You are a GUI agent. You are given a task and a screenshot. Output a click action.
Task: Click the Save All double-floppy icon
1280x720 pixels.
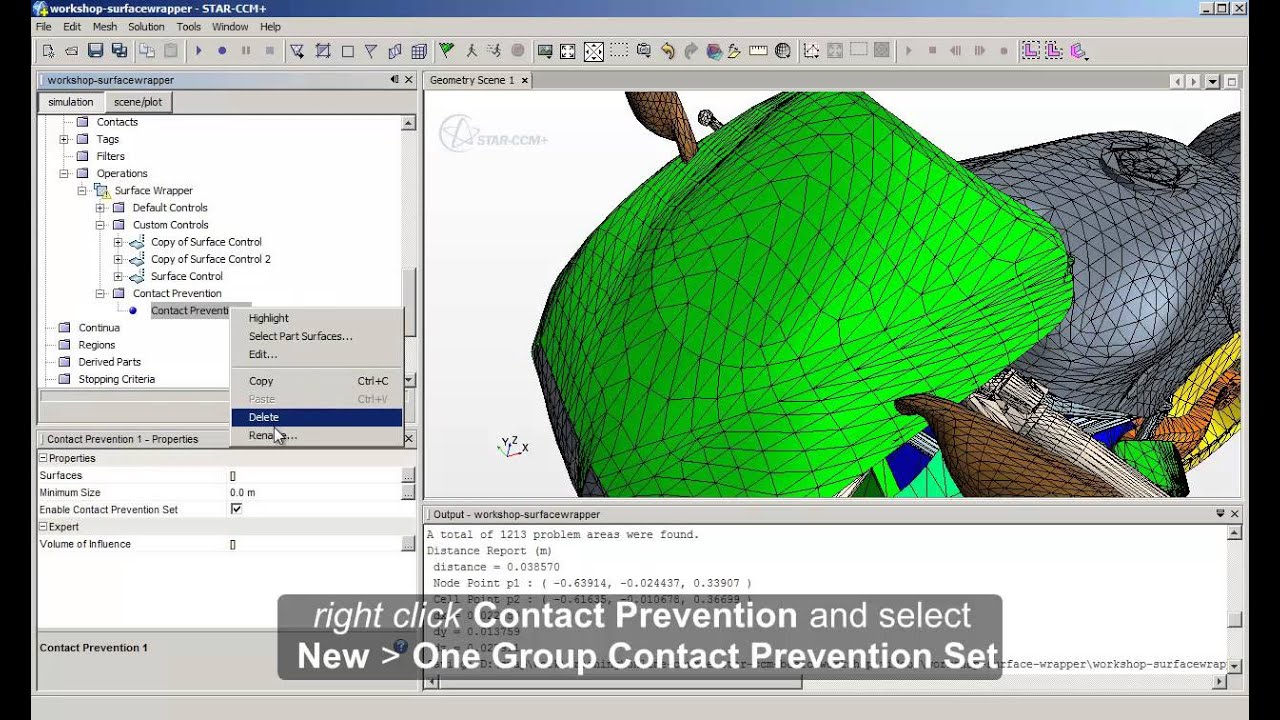click(120, 51)
